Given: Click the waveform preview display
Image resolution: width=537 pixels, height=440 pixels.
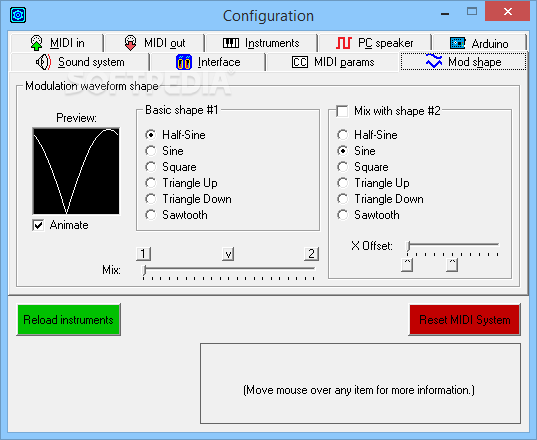Looking at the screenshot, I should click(76, 171).
